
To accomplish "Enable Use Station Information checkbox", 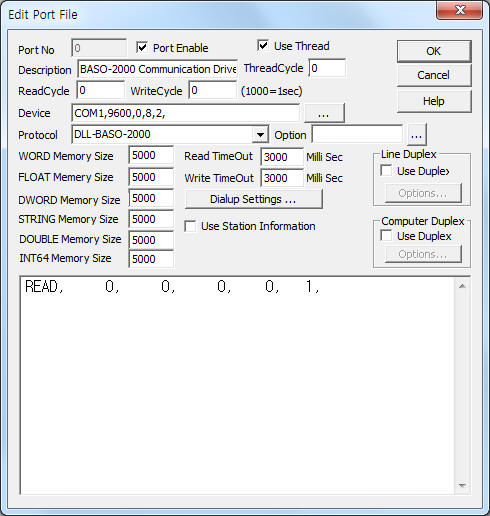I will click(190, 226).
